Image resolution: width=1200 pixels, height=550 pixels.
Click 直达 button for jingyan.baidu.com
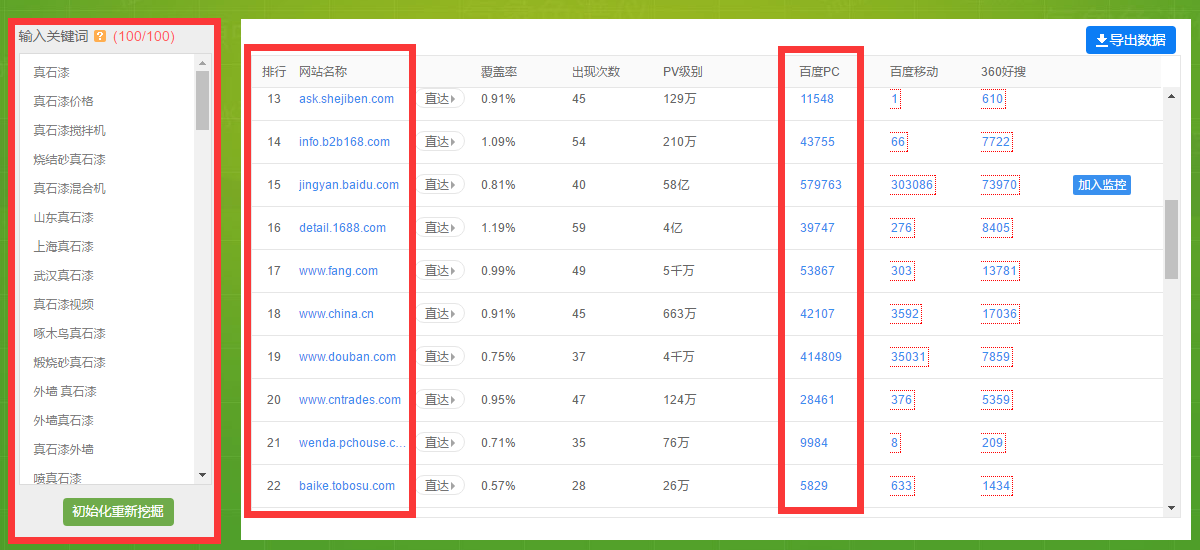440,185
